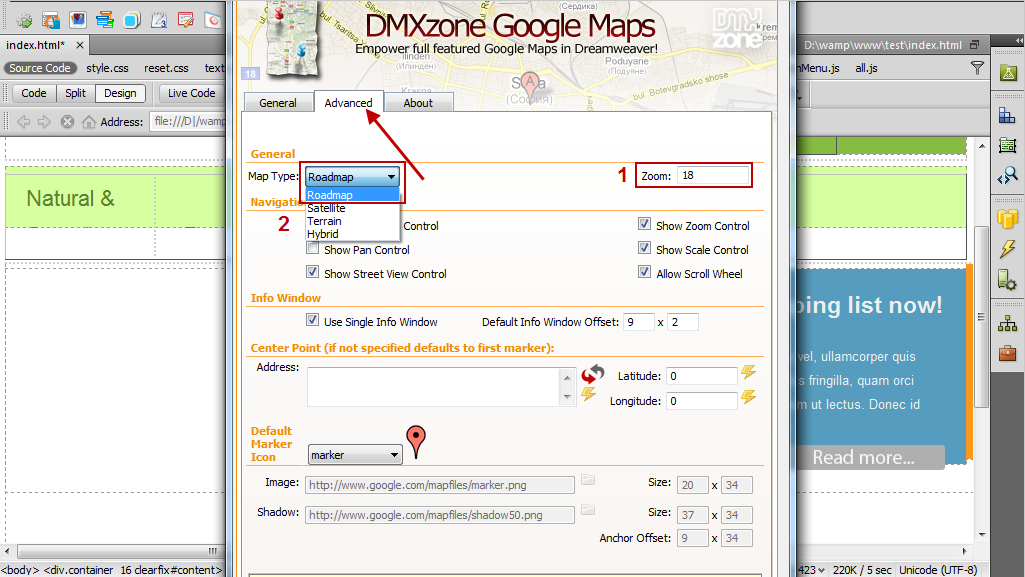Click the document vertical scrollbar down arrow
Viewport: 1025px width, 577px height.
(982, 535)
